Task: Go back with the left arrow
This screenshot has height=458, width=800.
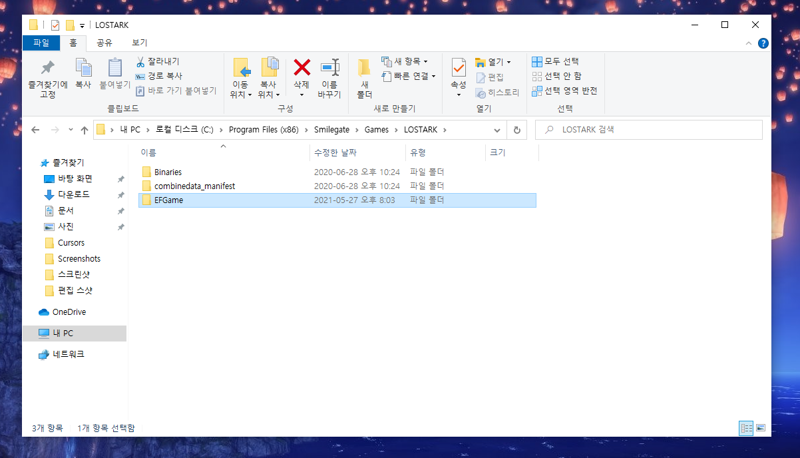Action: [35, 130]
